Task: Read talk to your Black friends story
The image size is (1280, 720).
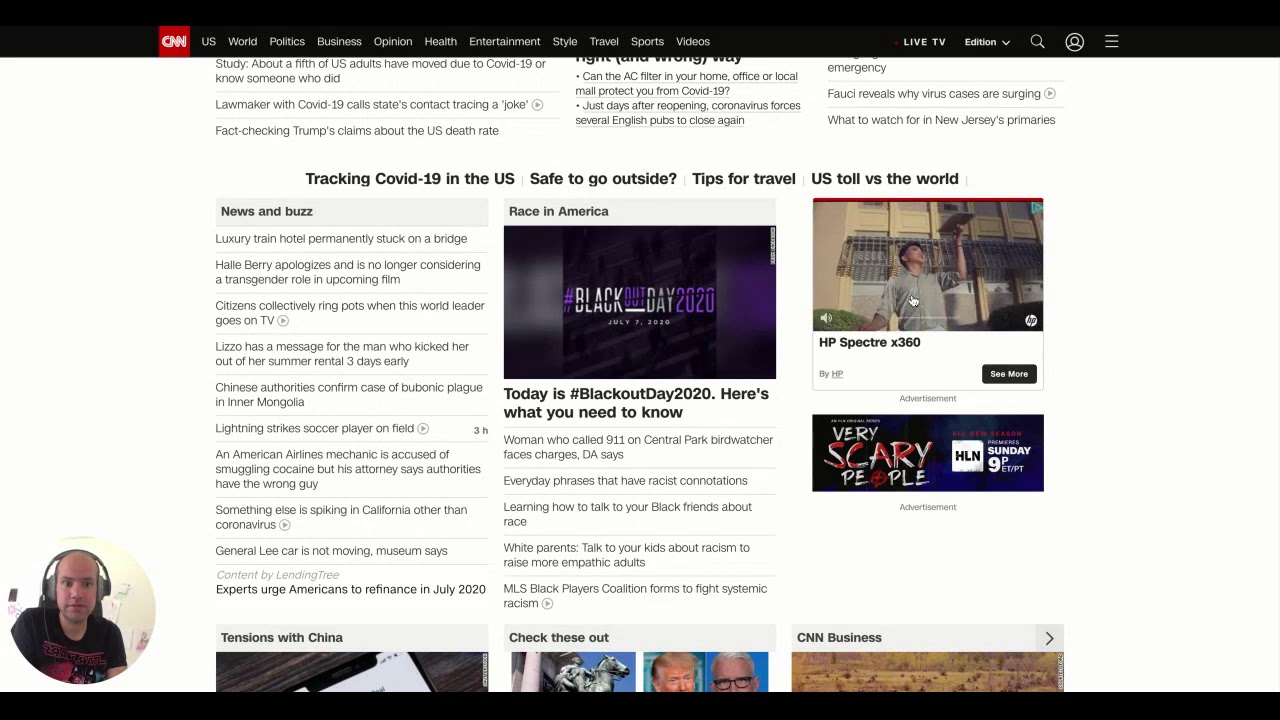Action: tap(627, 514)
